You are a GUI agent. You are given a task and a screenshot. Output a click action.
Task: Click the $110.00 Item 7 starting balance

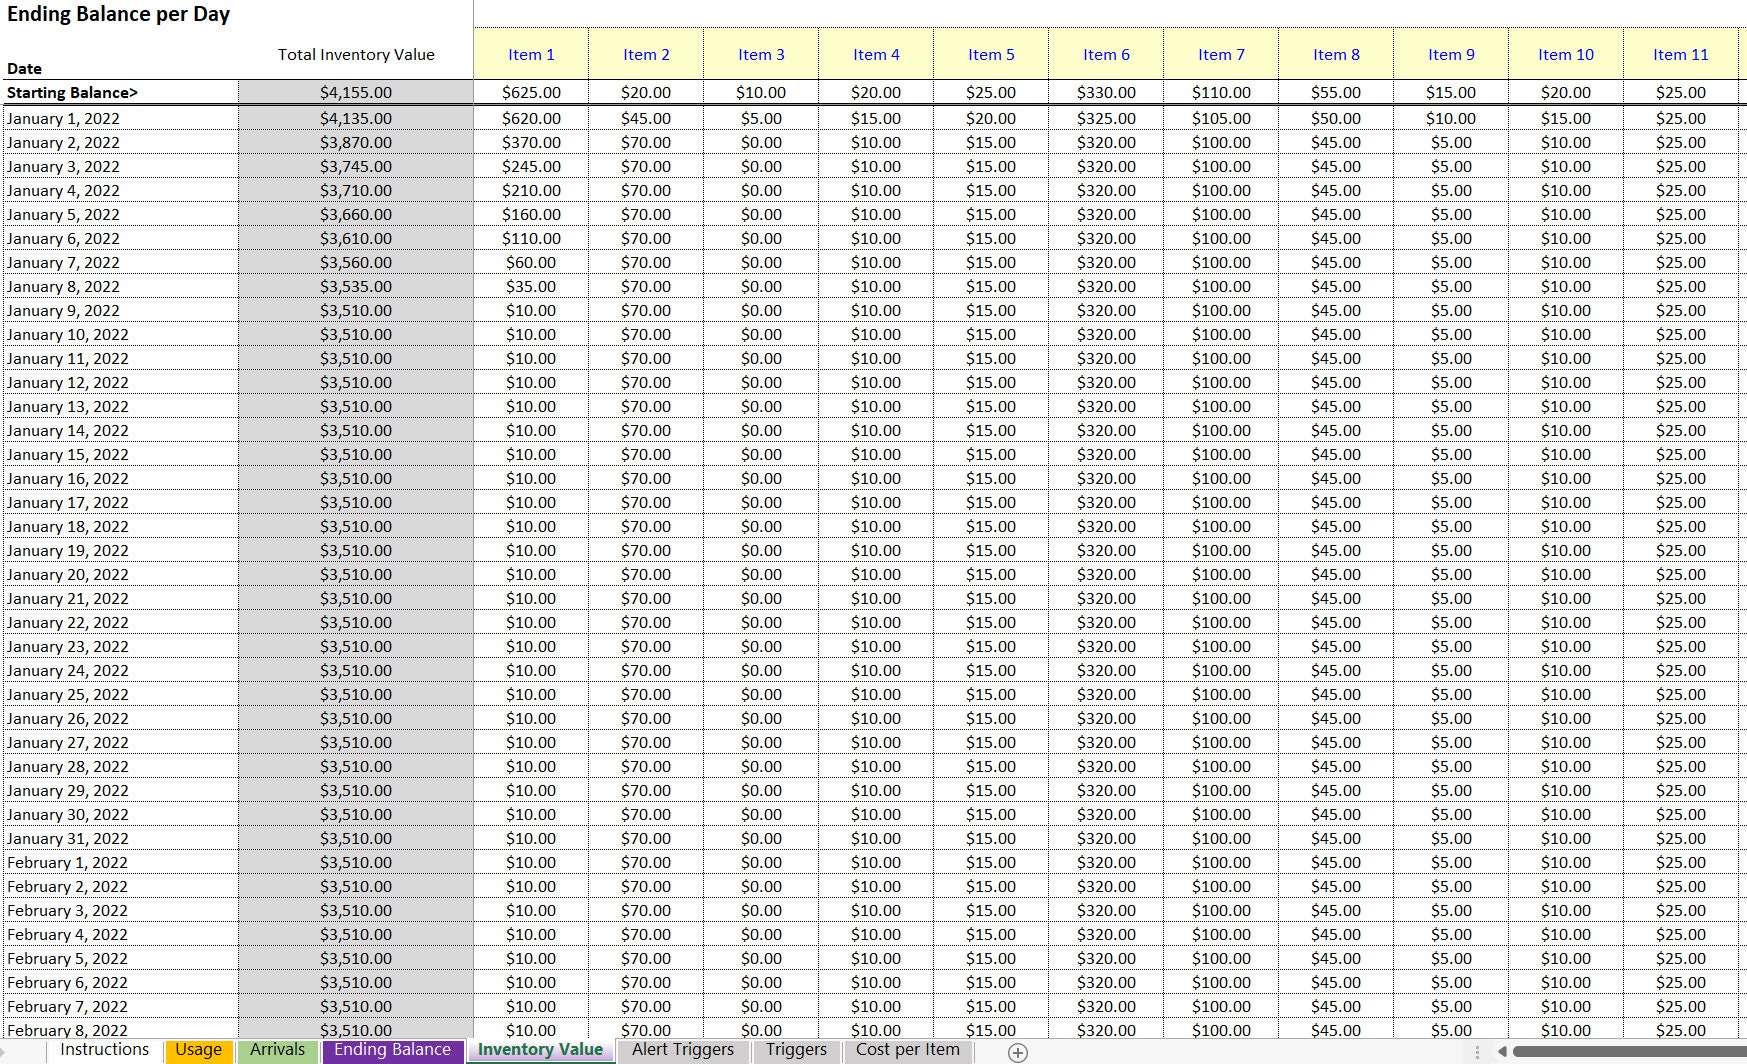pos(1221,92)
